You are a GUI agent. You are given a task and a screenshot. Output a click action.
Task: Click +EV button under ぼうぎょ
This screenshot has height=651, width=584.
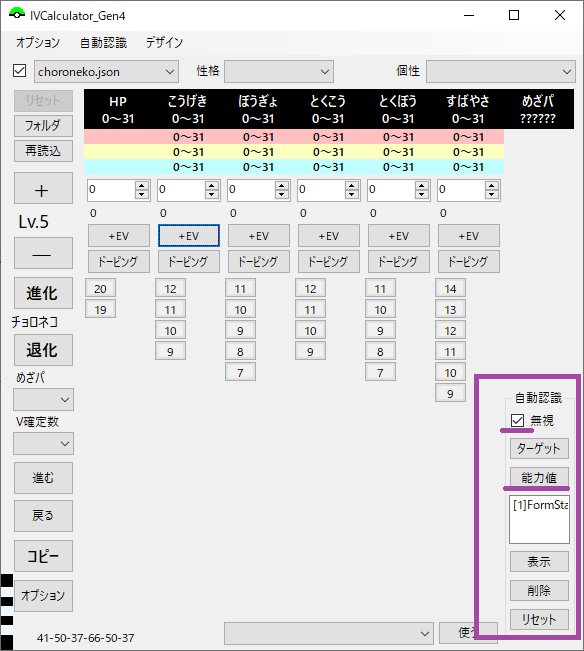[259, 236]
